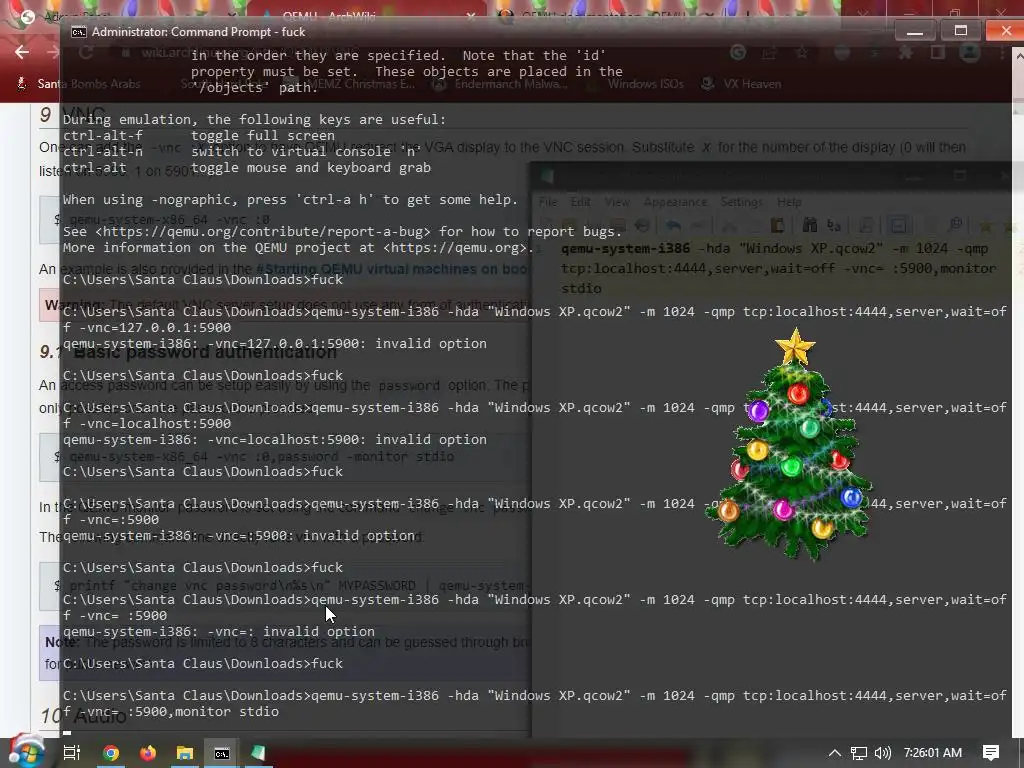
Task: Click the Undo arrow in editor toolbar
Action: 673,225
